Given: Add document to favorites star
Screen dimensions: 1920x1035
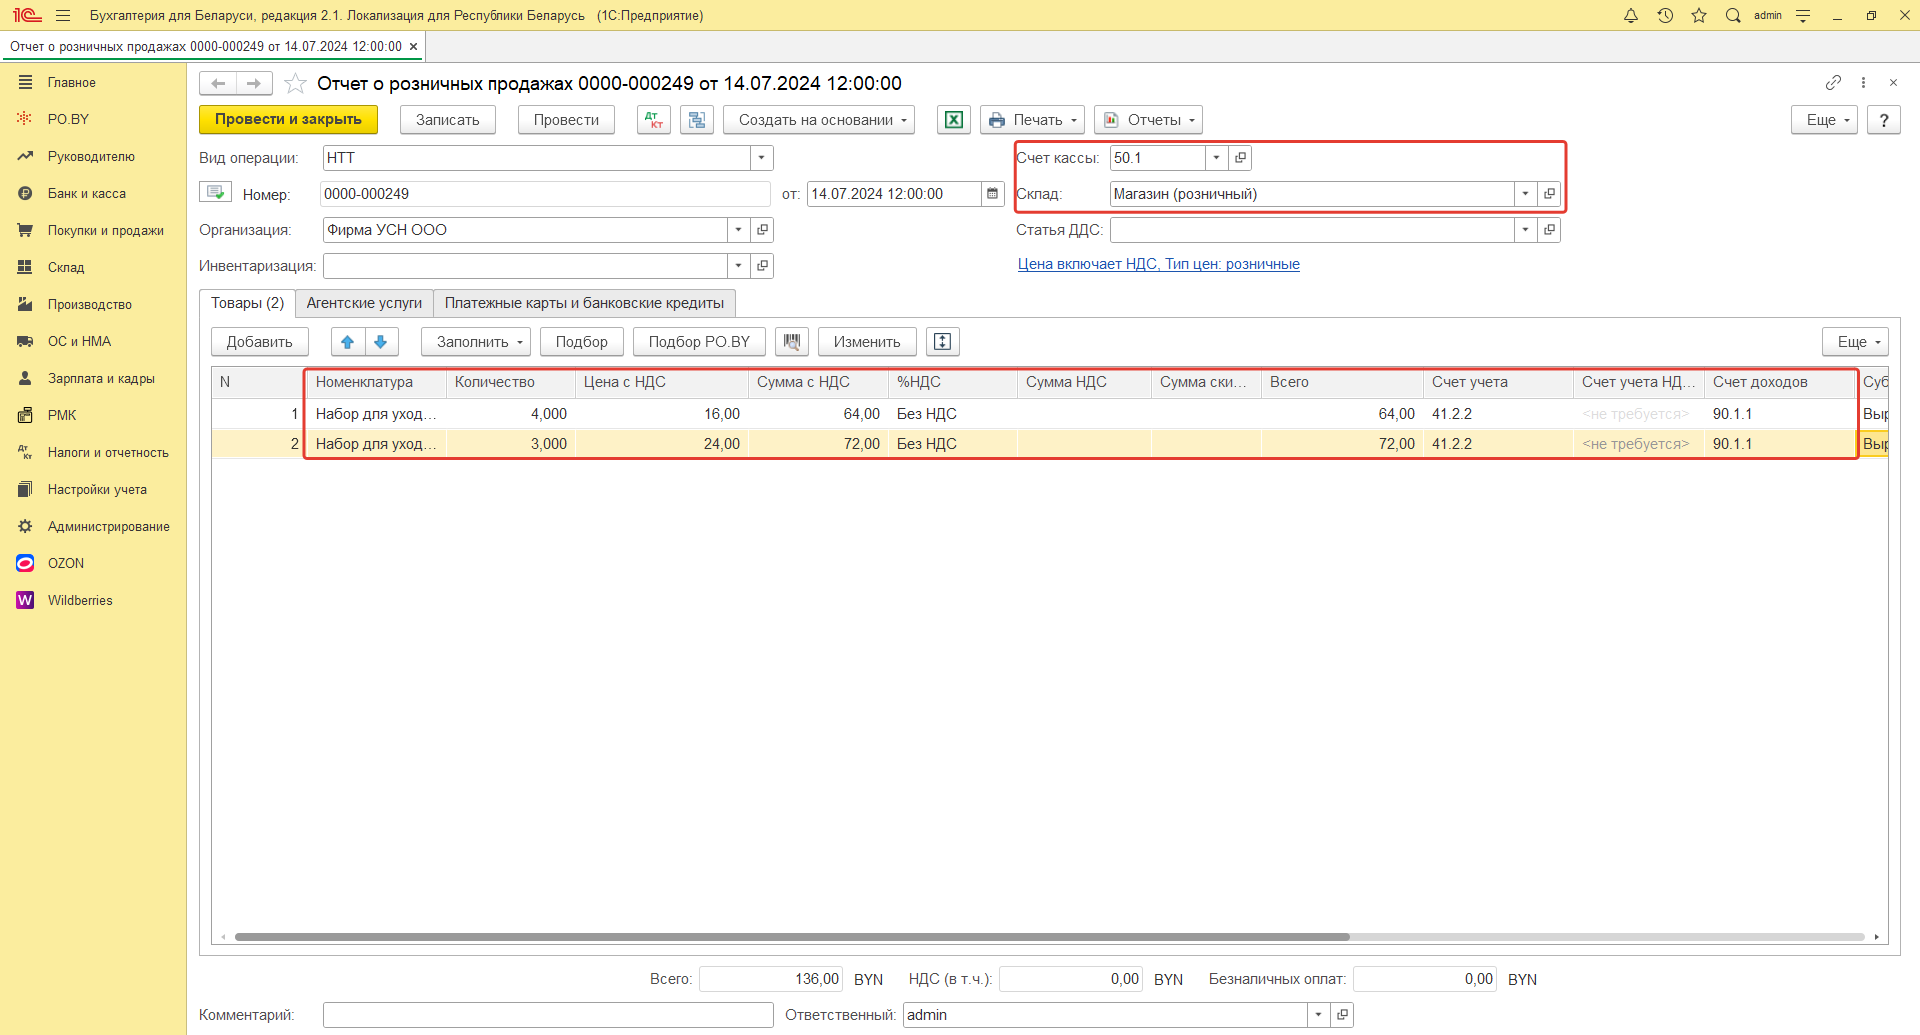Looking at the screenshot, I should pyautogui.click(x=295, y=83).
